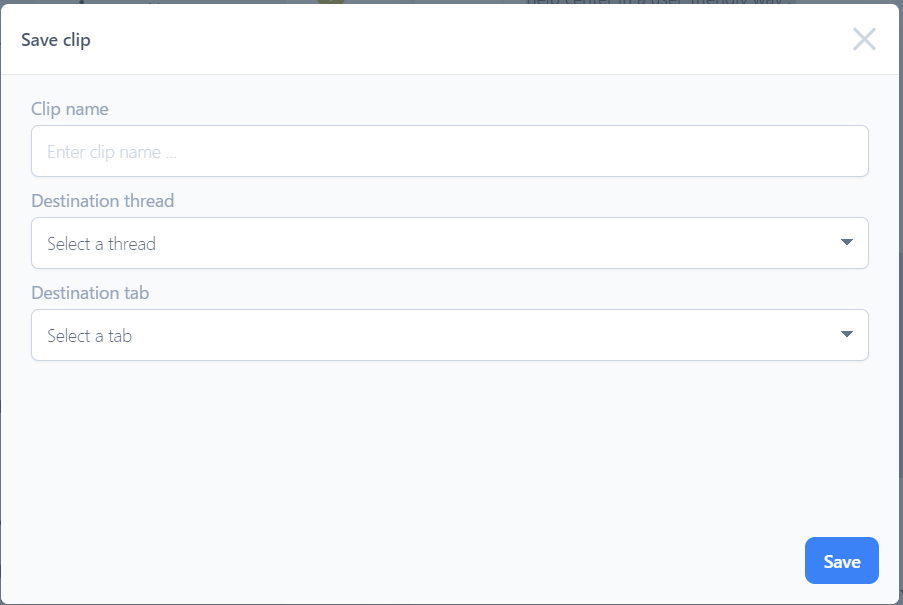Open the Destination thread dropdown
The height and width of the screenshot is (605, 903).
coord(450,243)
